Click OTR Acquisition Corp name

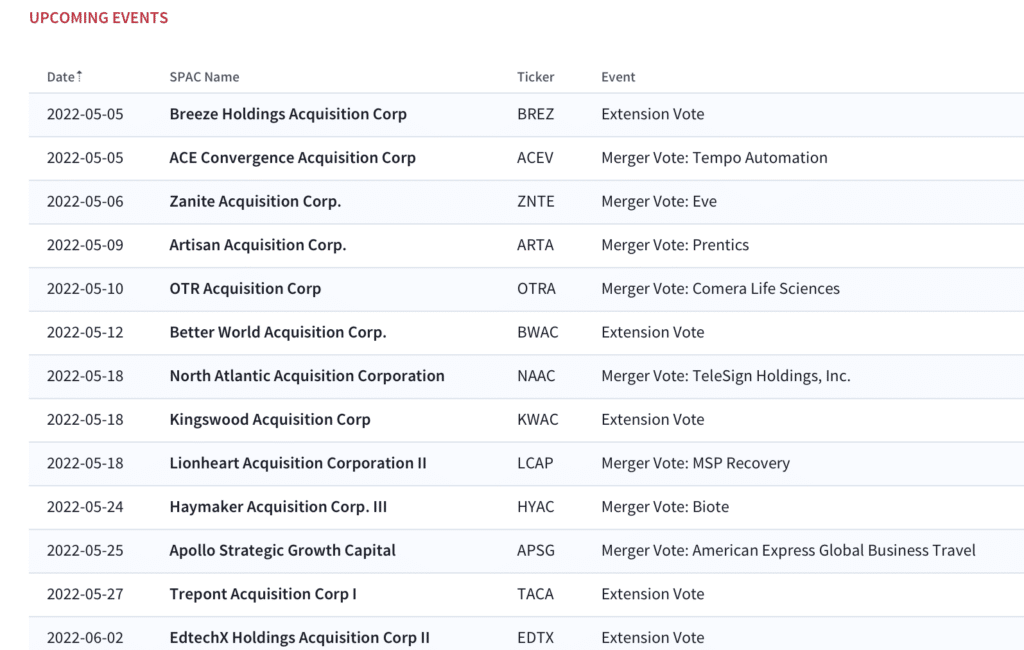coord(246,289)
